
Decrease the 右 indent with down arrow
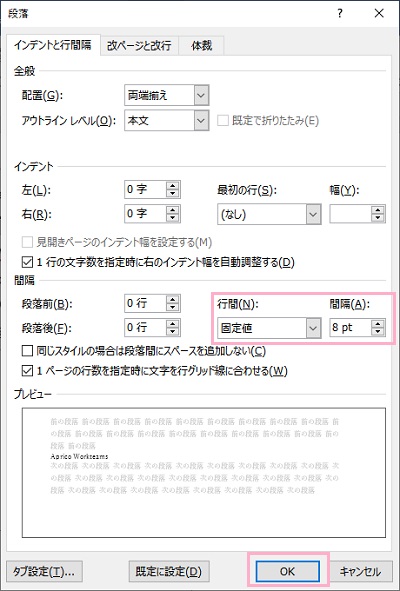[173, 218]
